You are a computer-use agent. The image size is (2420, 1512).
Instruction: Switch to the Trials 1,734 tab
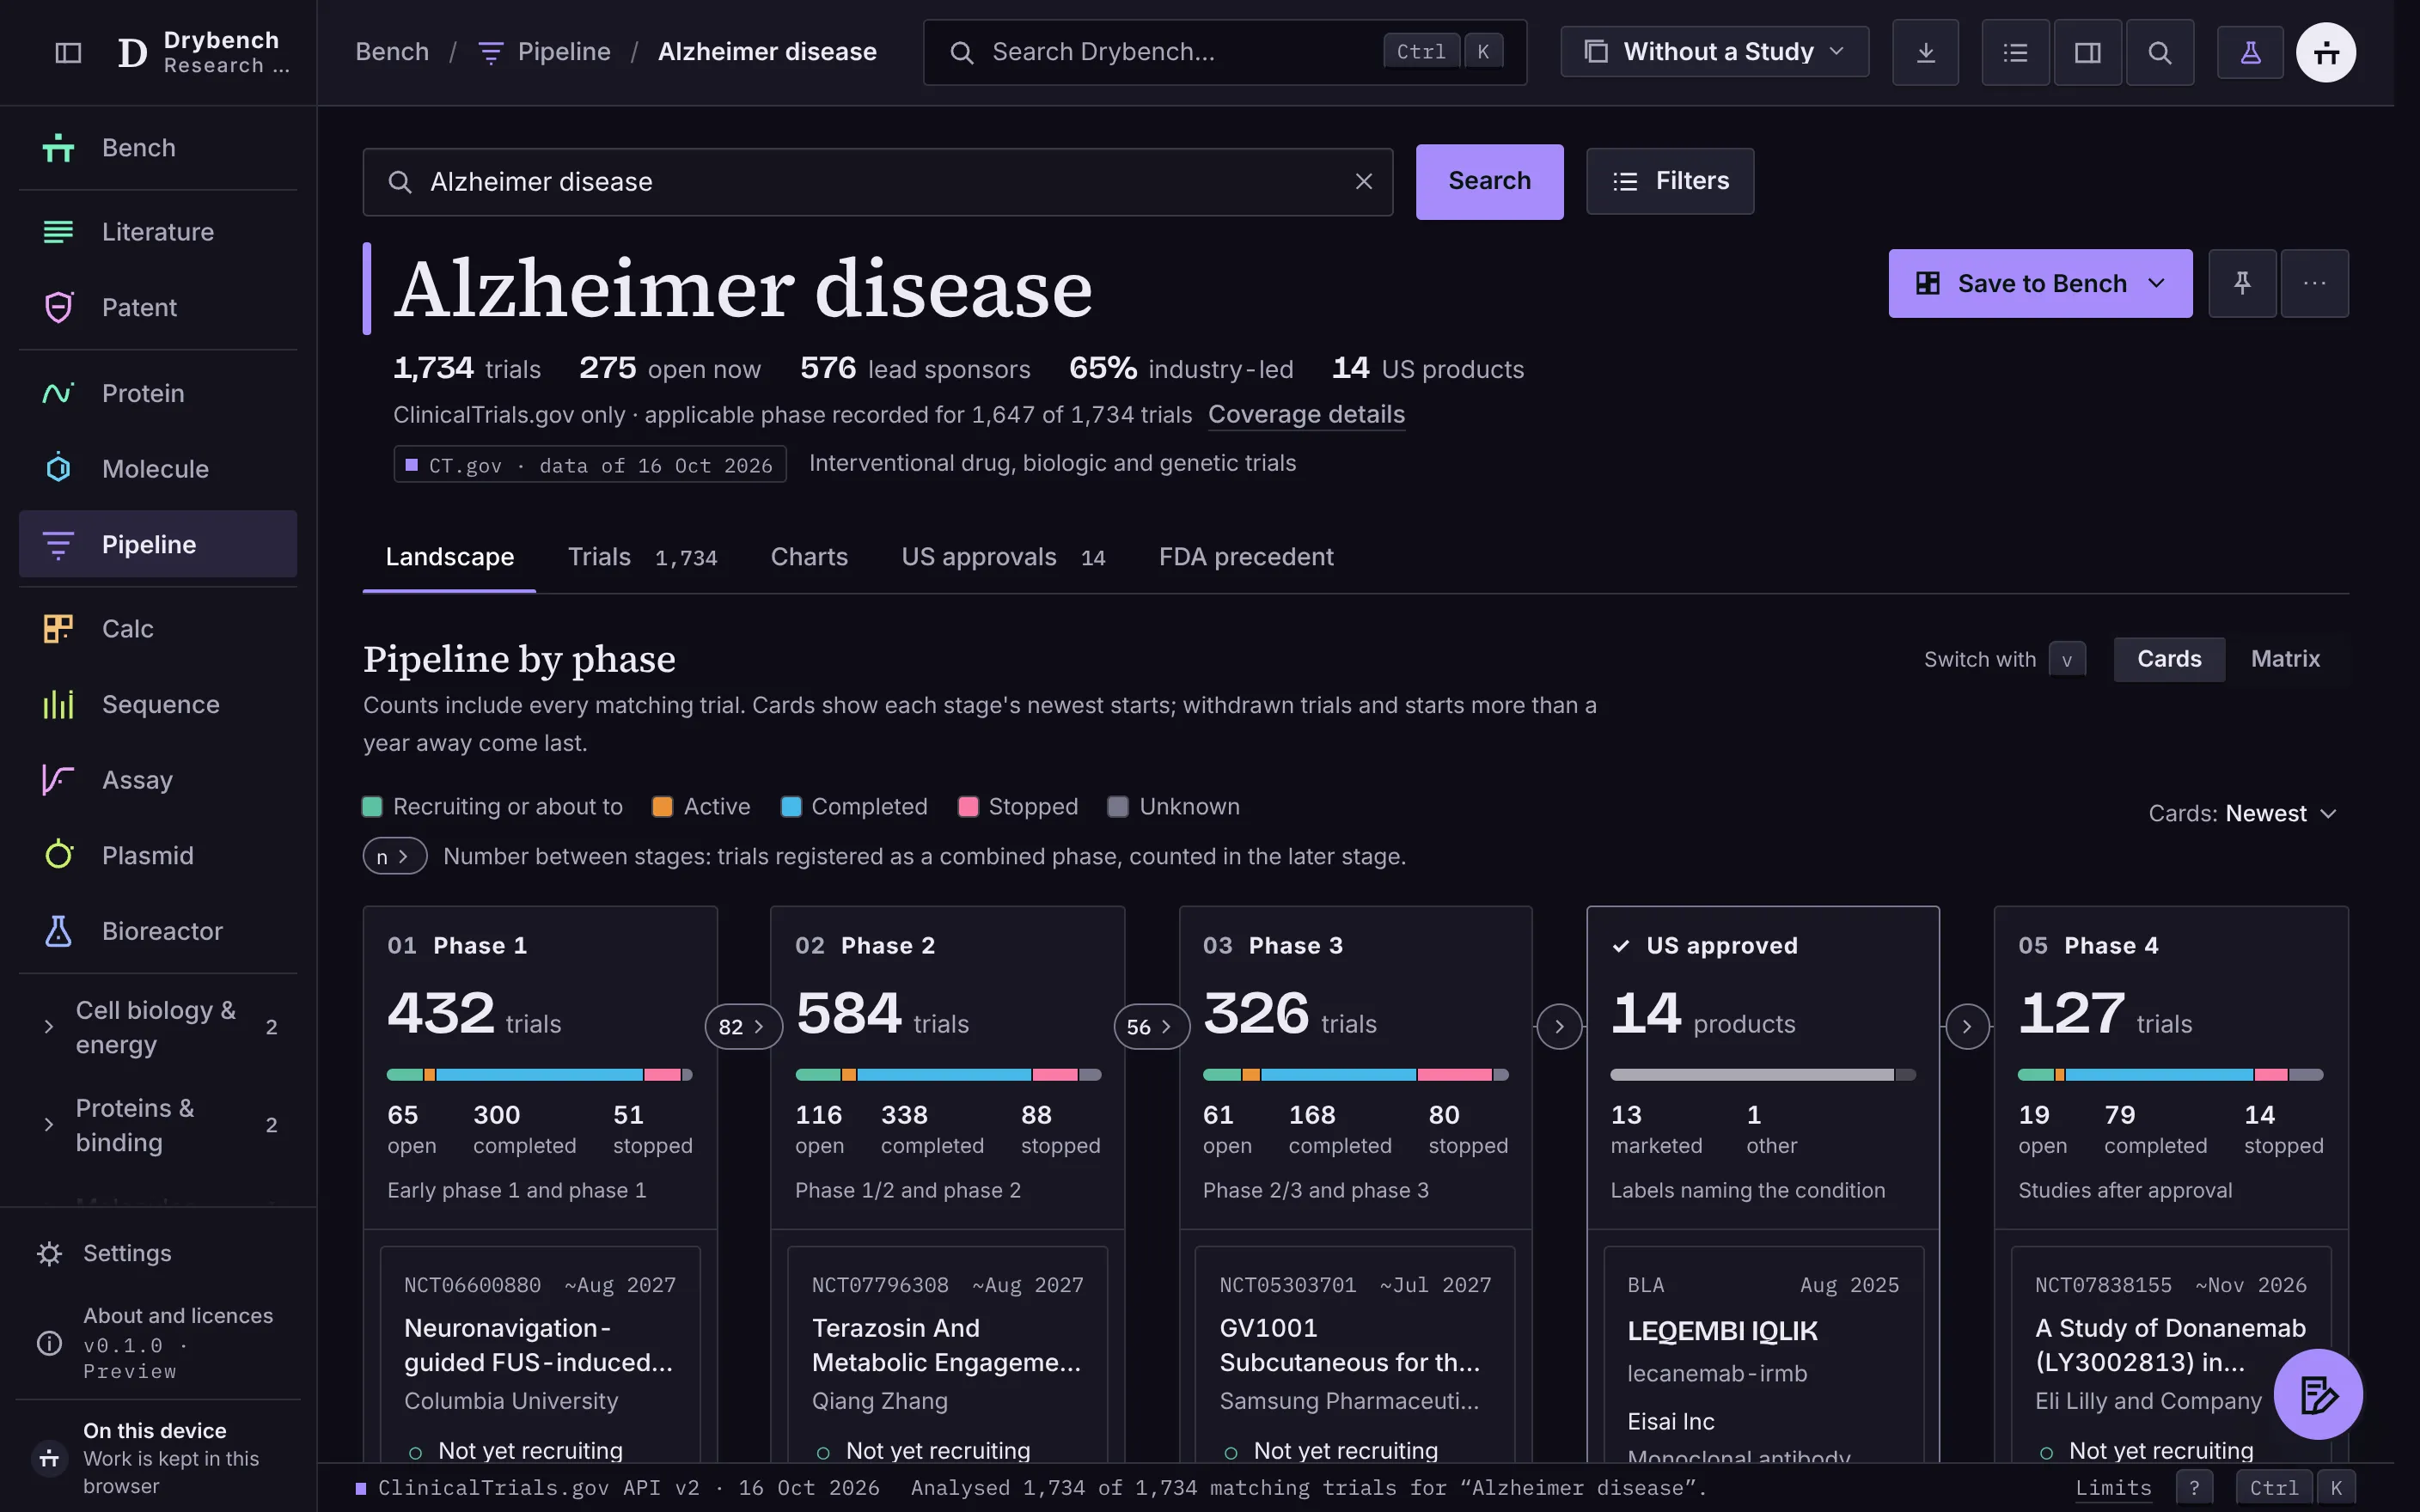click(642, 557)
